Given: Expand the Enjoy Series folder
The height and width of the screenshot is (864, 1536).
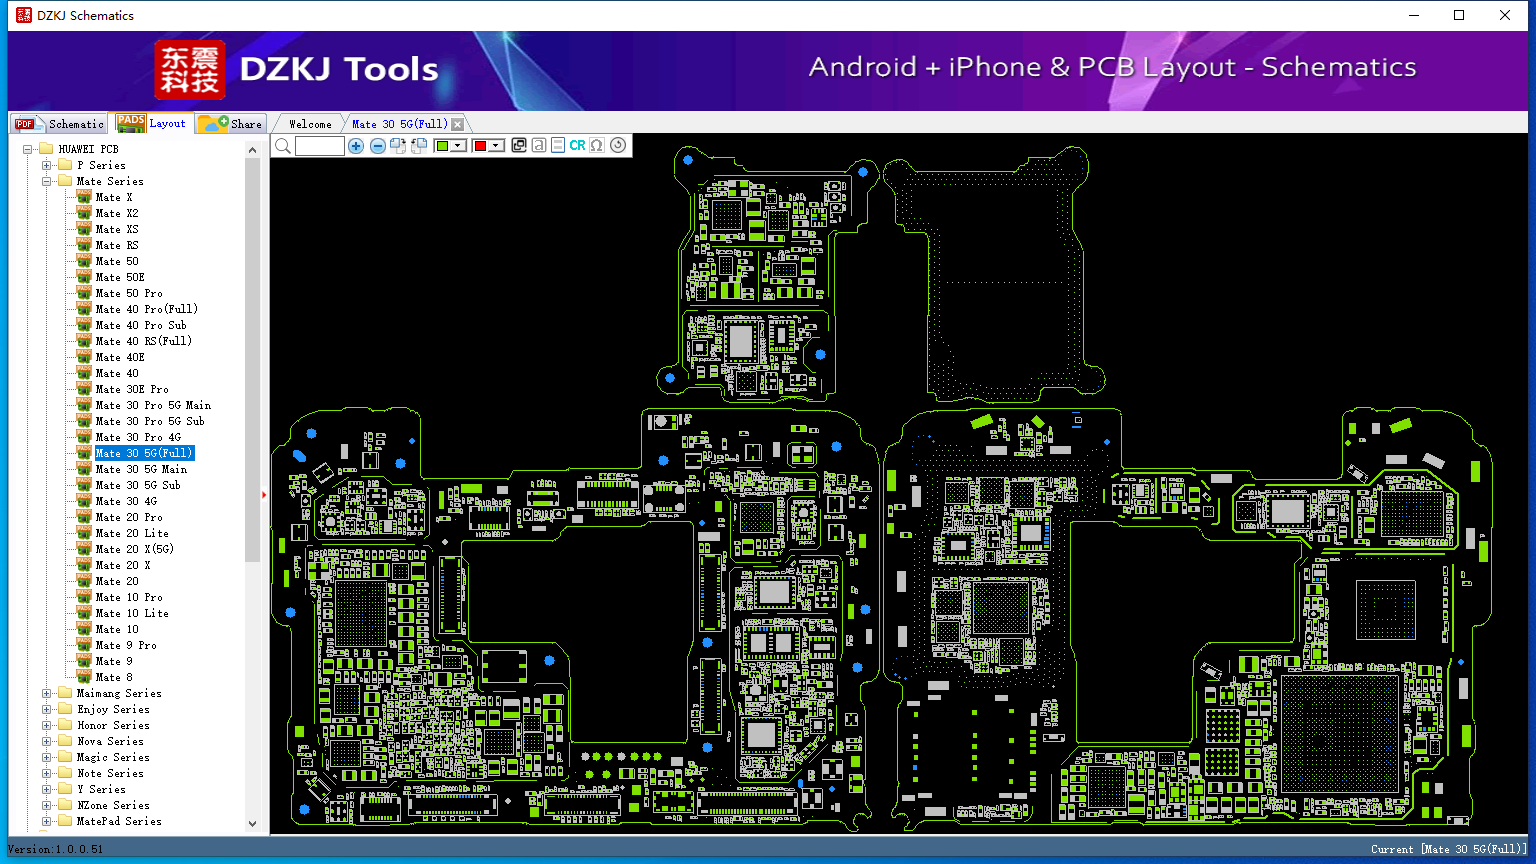Looking at the screenshot, I should coord(47,709).
